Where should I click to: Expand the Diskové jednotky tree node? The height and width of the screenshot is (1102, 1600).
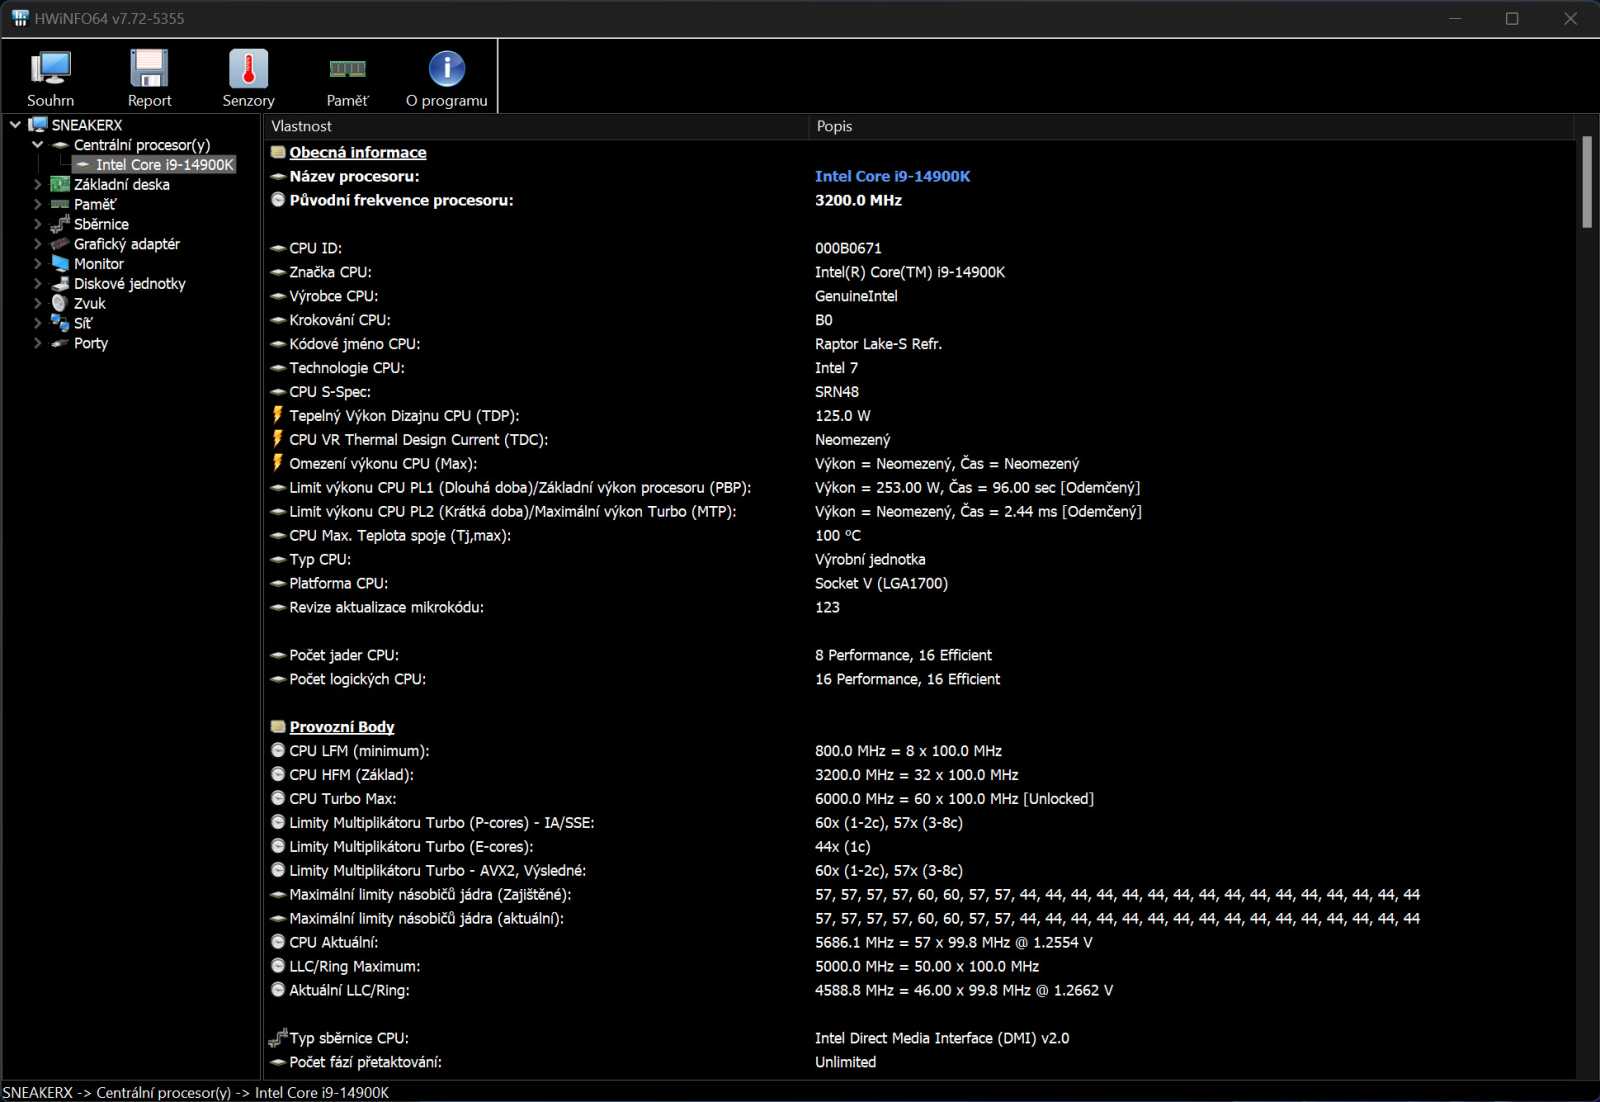tap(38, 284)
